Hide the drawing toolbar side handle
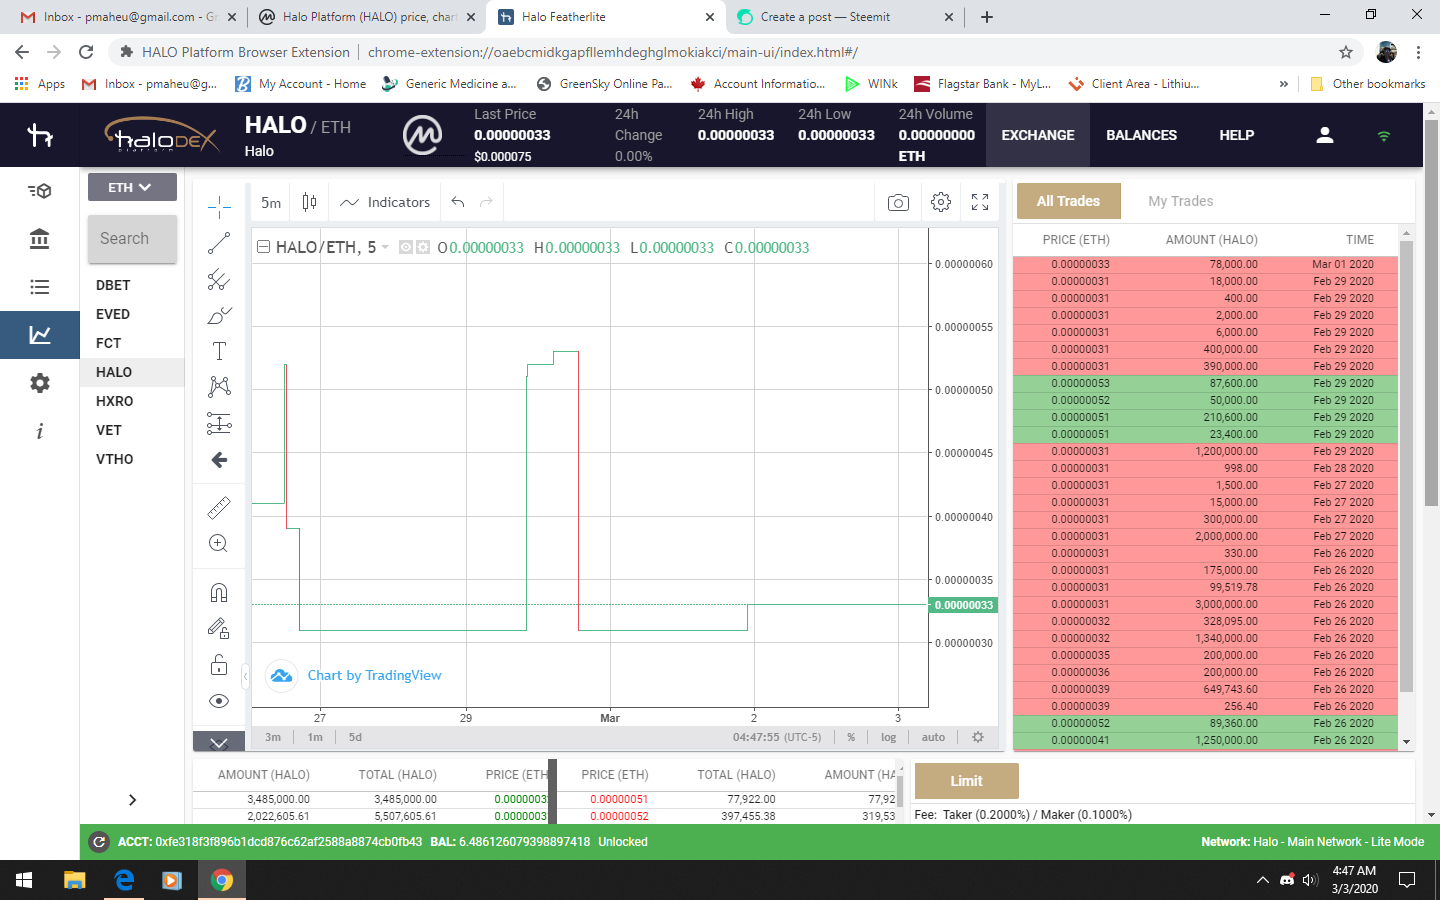The width and height of the screenshot is (1440, 900). coord(246,676)
